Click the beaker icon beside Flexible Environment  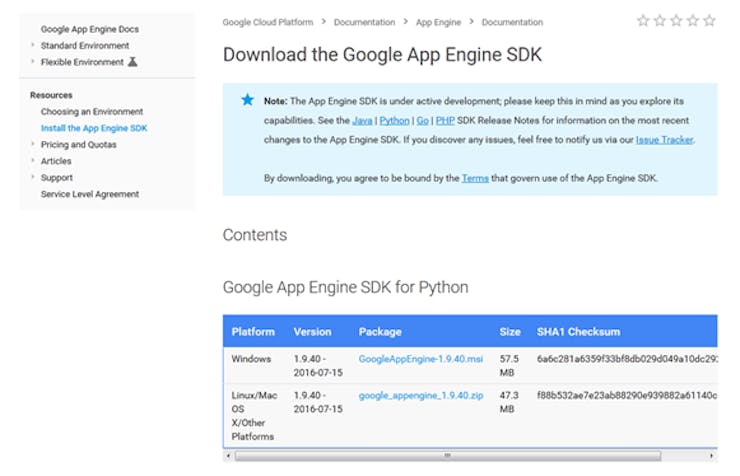[x=133, y=62]
